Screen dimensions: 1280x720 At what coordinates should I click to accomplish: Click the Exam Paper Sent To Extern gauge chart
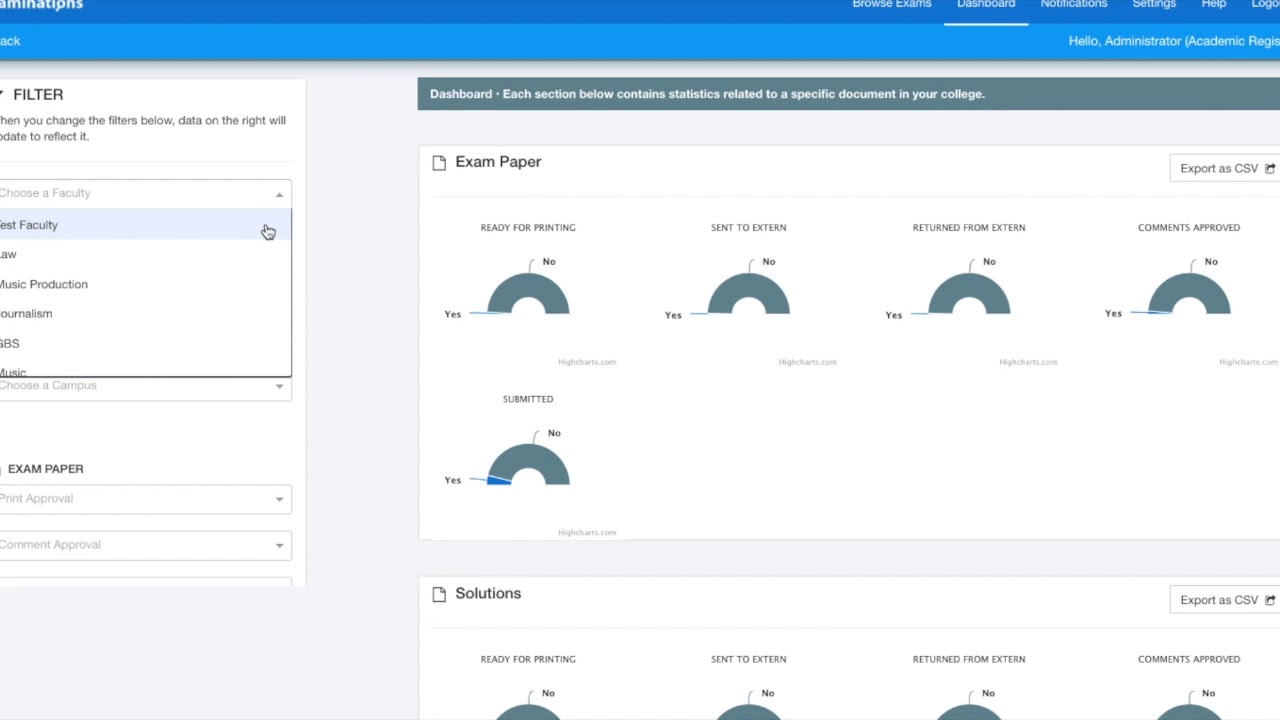click(749, 294)
